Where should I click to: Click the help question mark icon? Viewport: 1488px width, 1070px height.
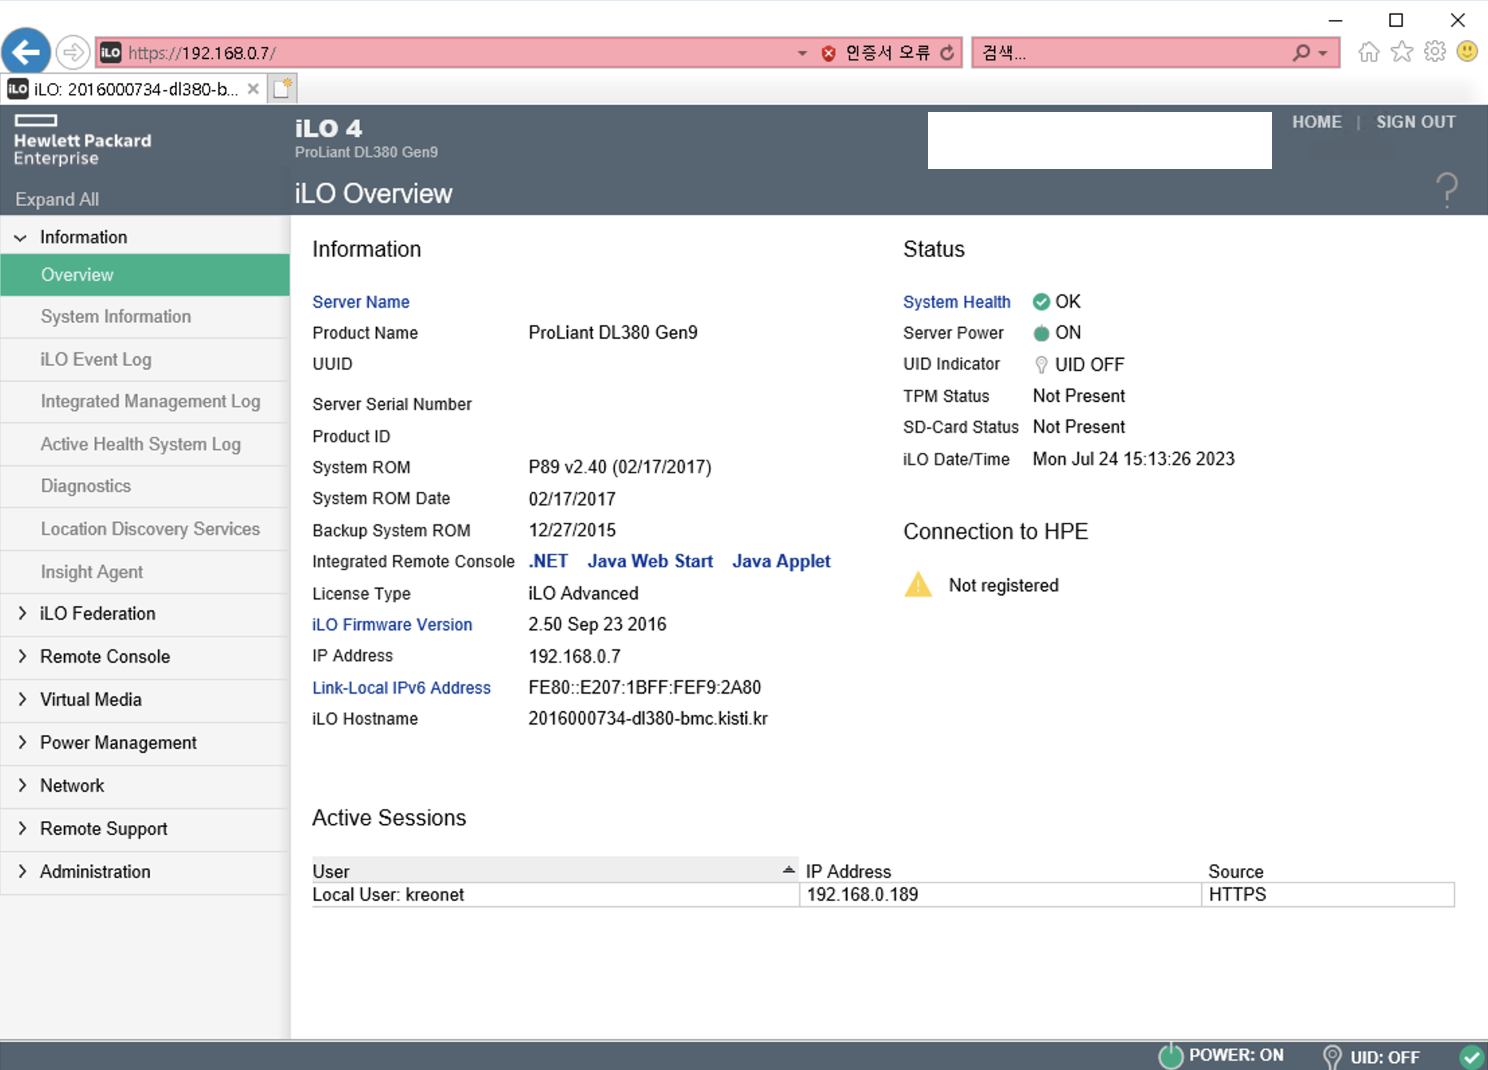[1446, 189]
